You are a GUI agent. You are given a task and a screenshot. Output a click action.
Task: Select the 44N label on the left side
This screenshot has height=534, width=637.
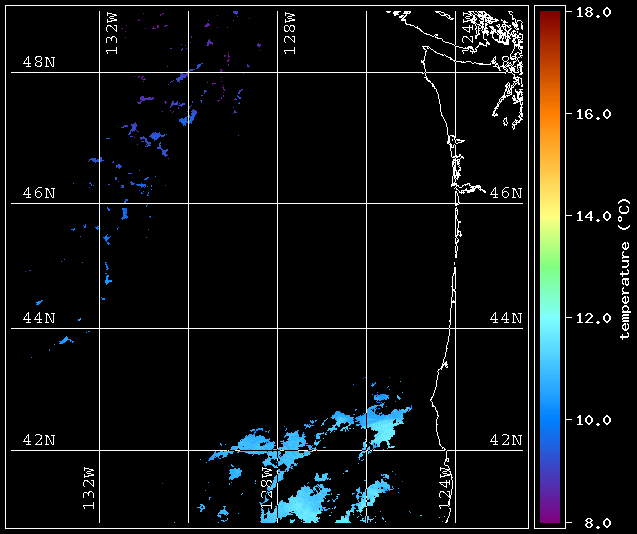pos(39,318)
